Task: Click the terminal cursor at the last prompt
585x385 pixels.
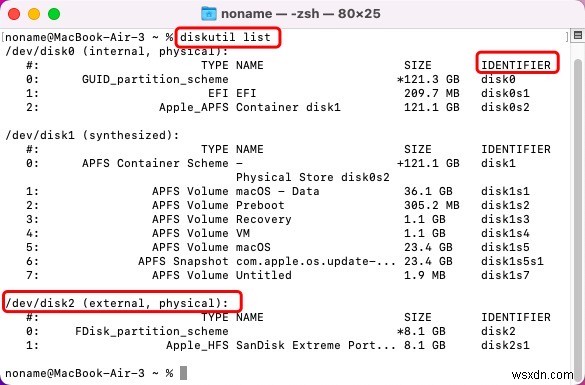Action: 183,373
